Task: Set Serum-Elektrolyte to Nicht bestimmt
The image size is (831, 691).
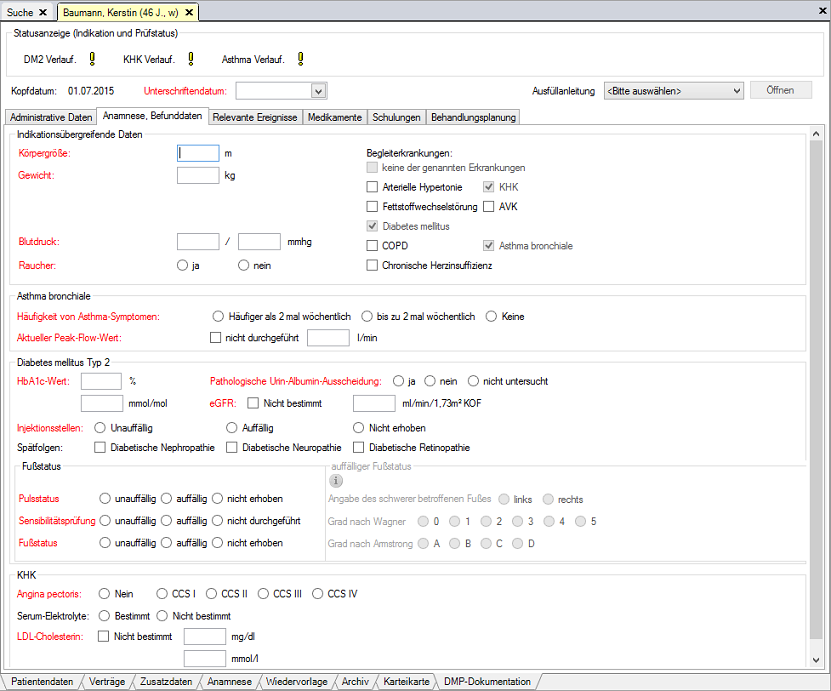Action: [162, 616]
